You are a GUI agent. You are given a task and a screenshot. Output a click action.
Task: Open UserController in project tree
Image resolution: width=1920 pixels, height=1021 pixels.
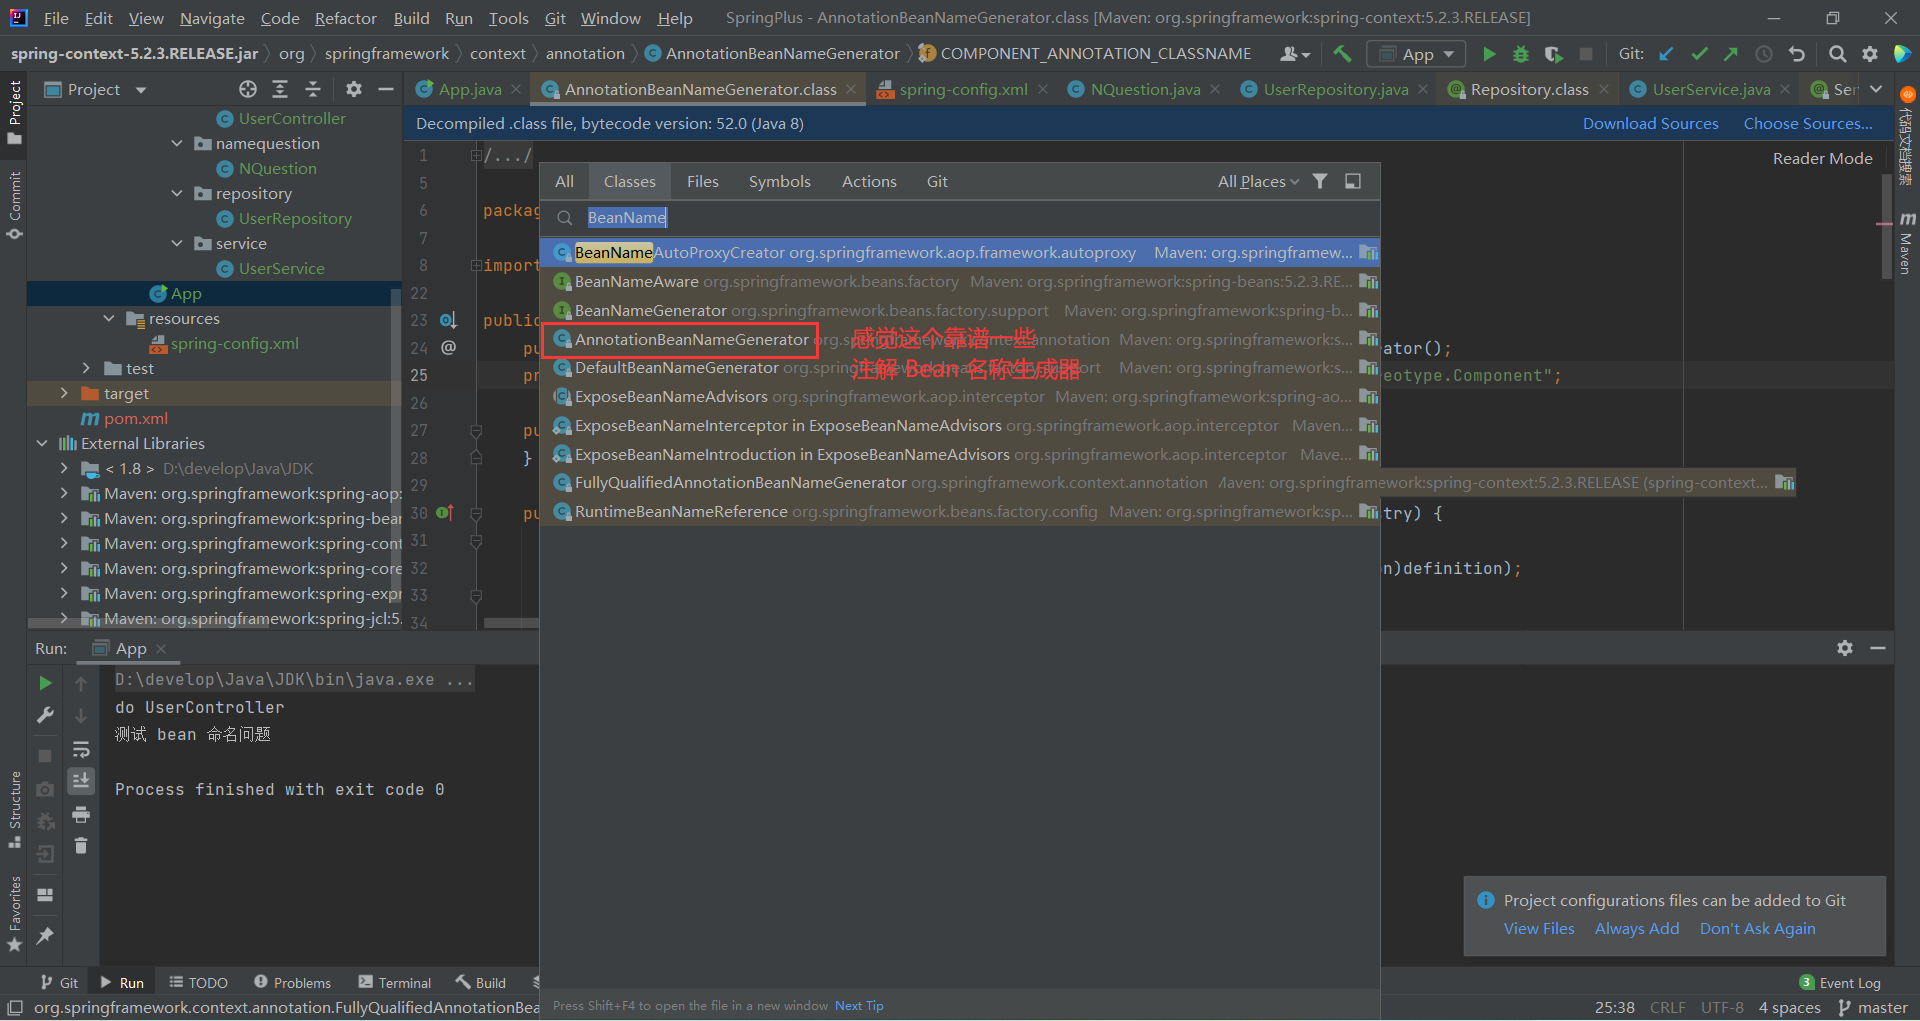point(292,118)
